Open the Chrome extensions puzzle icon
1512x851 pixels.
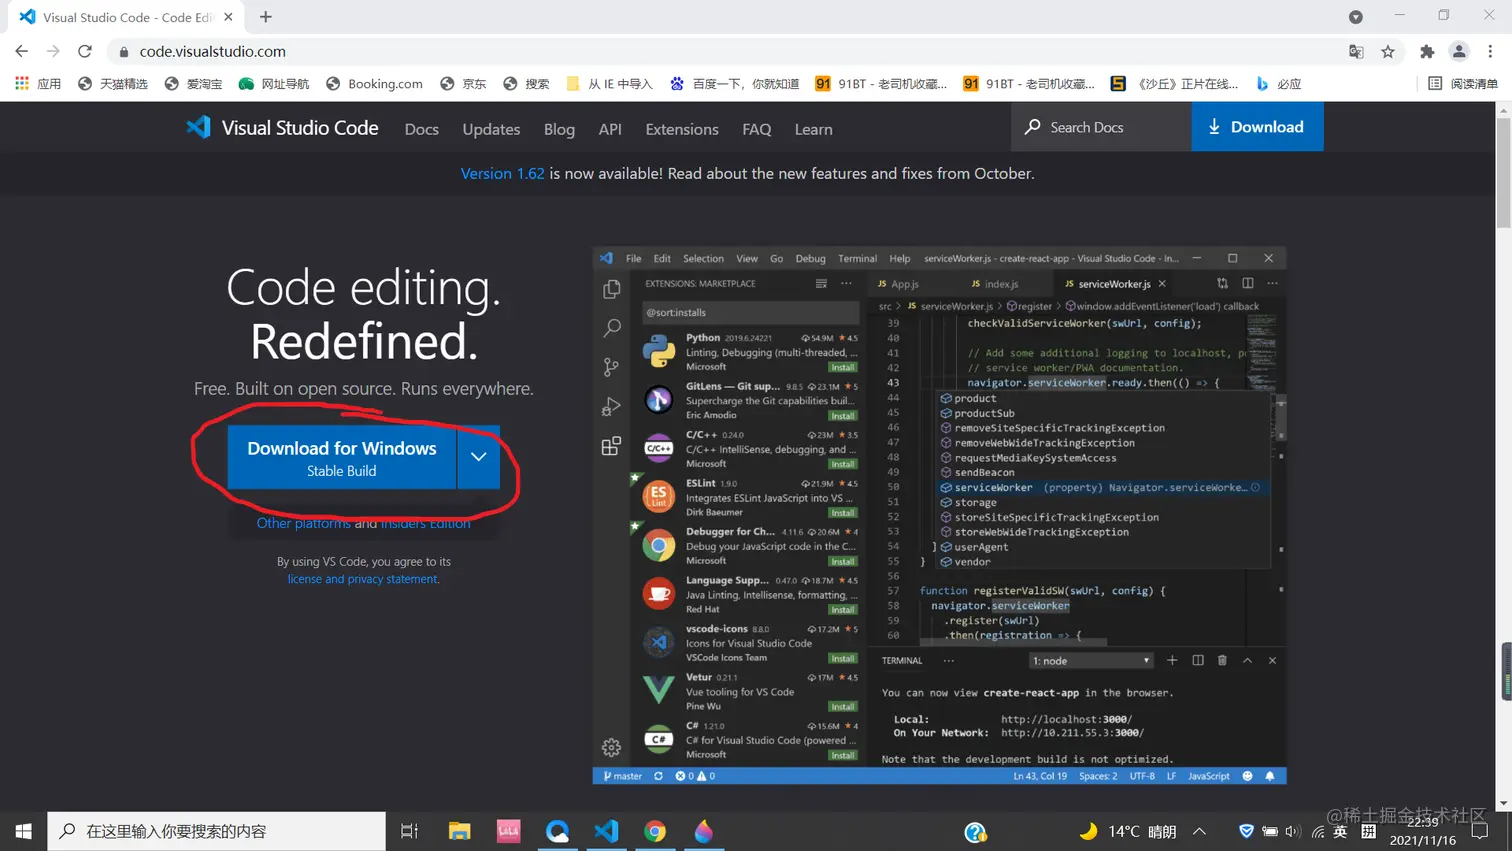pos(1427,52)
